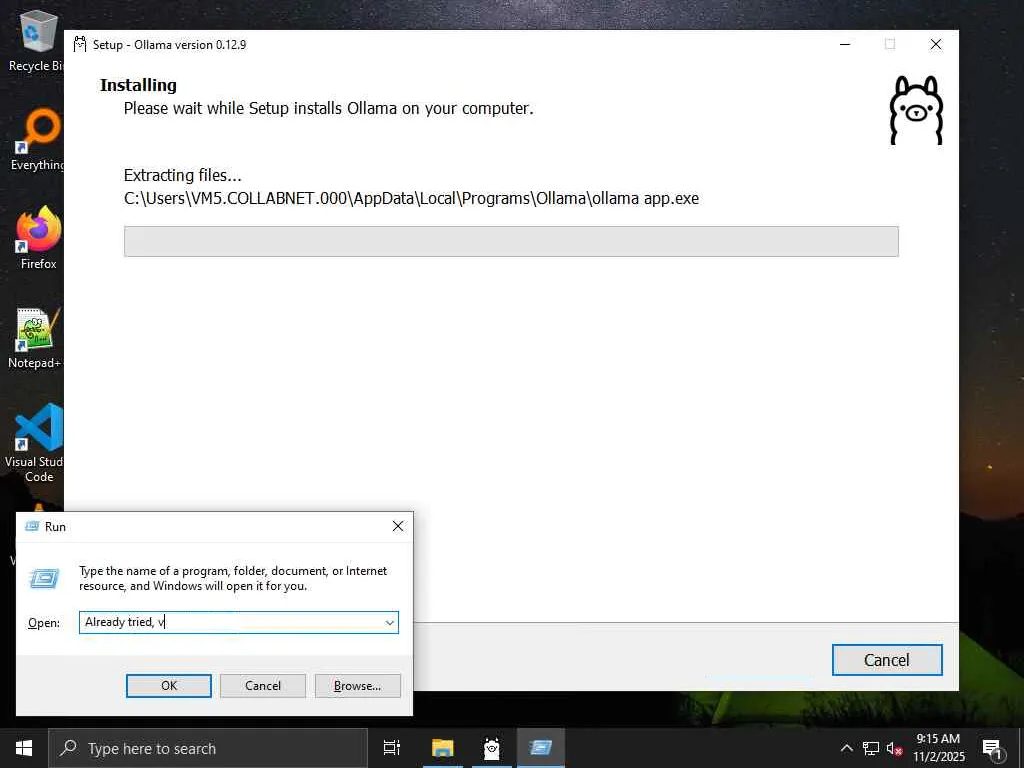Screen dimensions: 1024x768
Task: Cancel the Ollama installation
Action: (x=887, y=660)
